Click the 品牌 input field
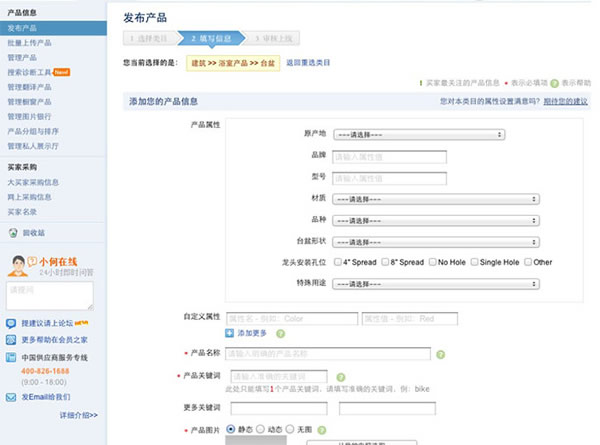The image size is (600, 445). click(x=389, y=156)
